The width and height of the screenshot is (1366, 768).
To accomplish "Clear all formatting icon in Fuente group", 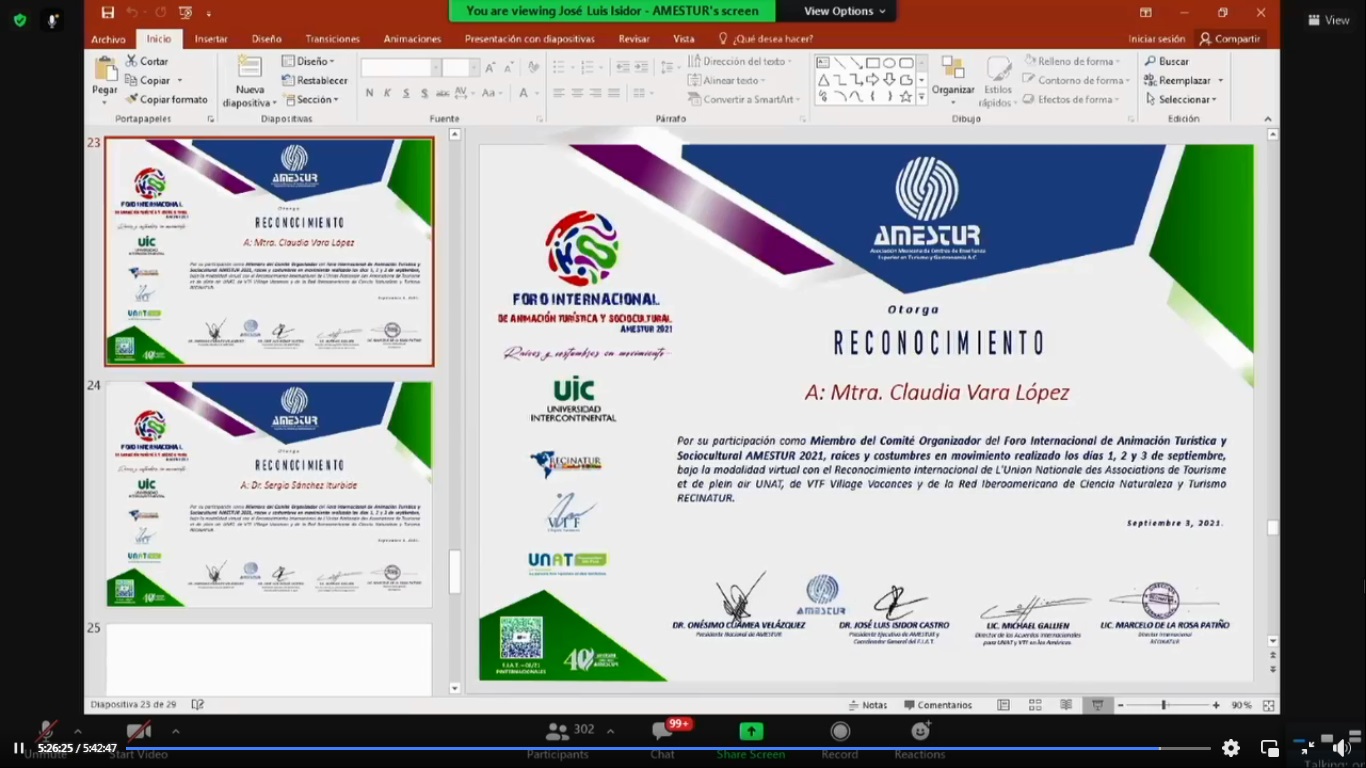I will [x=533, y=67].
